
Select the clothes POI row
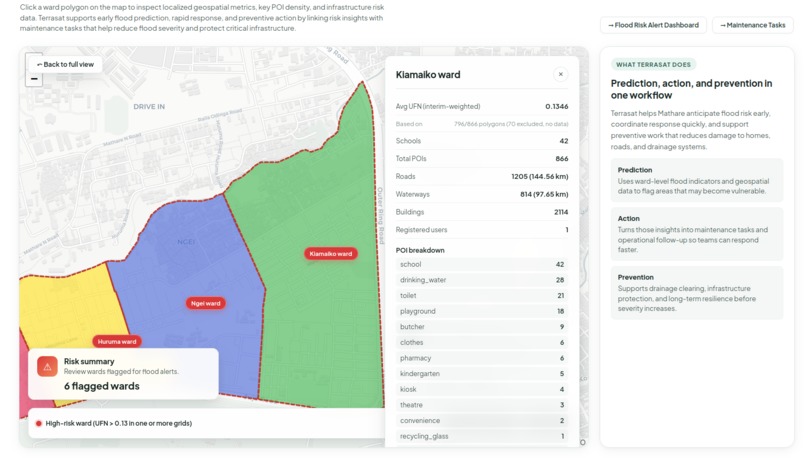point(482,342)
